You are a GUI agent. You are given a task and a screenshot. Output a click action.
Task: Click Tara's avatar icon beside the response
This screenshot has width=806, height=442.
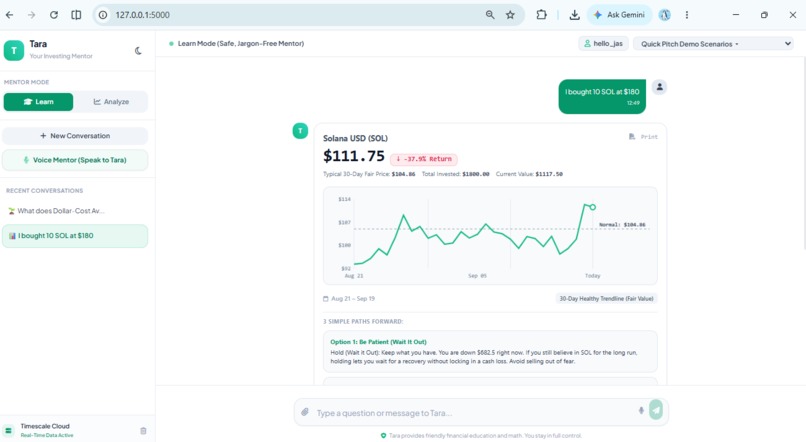(300, 131)
